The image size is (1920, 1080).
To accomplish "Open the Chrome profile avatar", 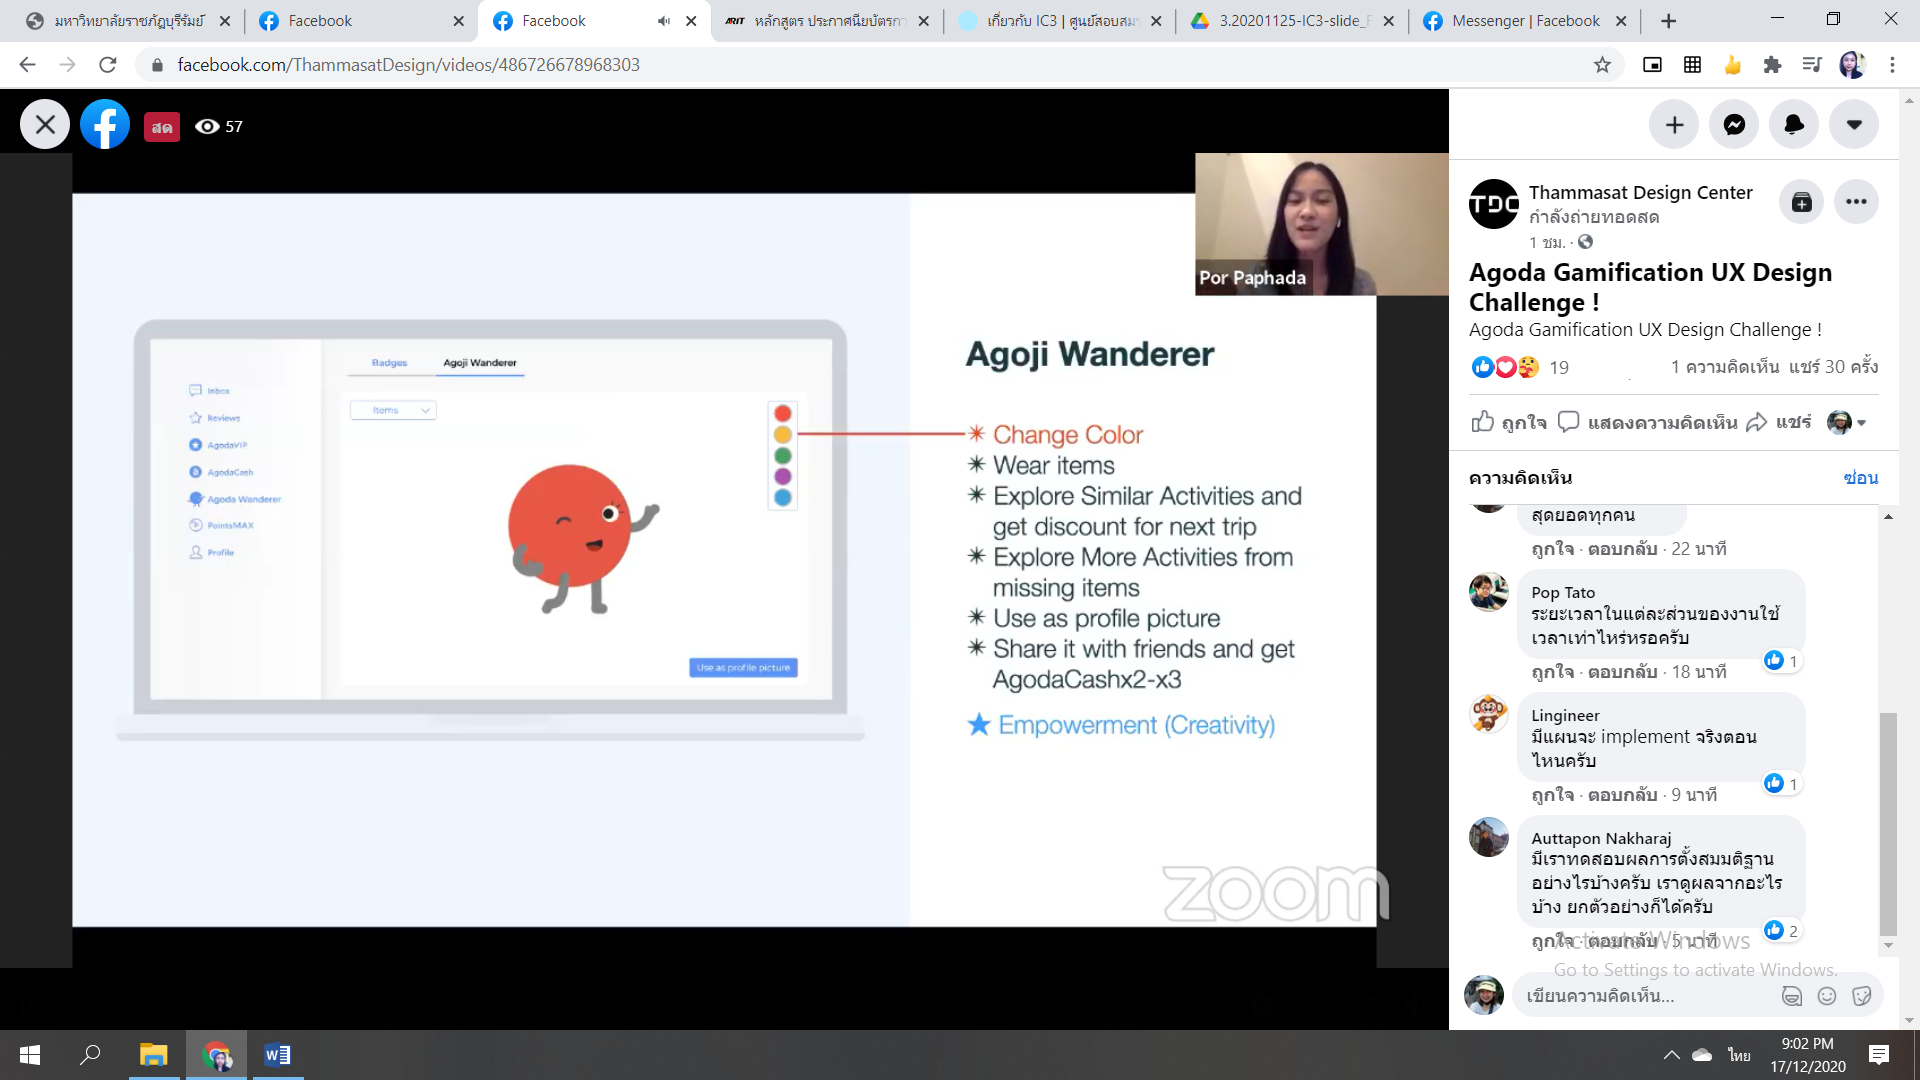I will 1852,65.
